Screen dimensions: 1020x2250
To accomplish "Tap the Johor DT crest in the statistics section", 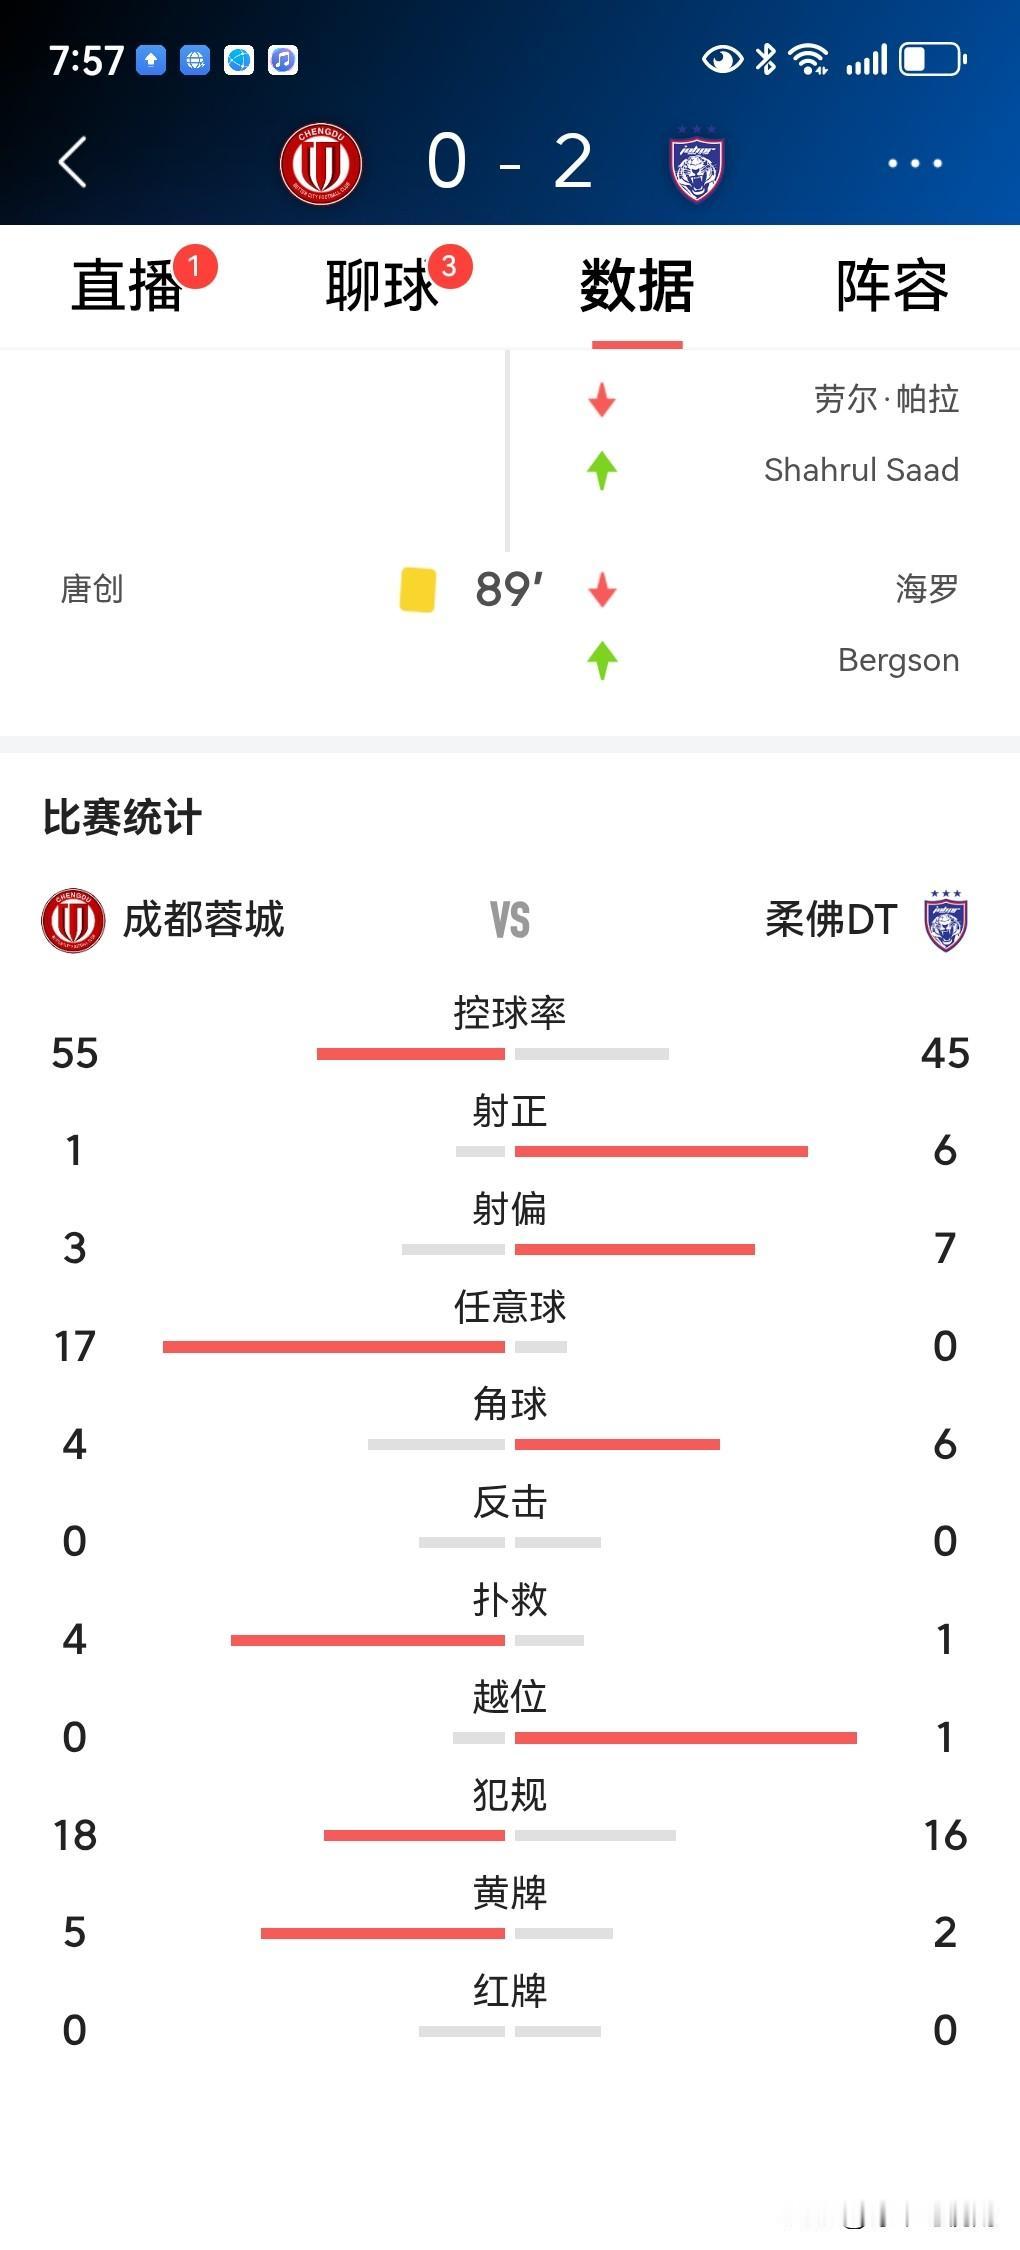I will tap(946, 920).
